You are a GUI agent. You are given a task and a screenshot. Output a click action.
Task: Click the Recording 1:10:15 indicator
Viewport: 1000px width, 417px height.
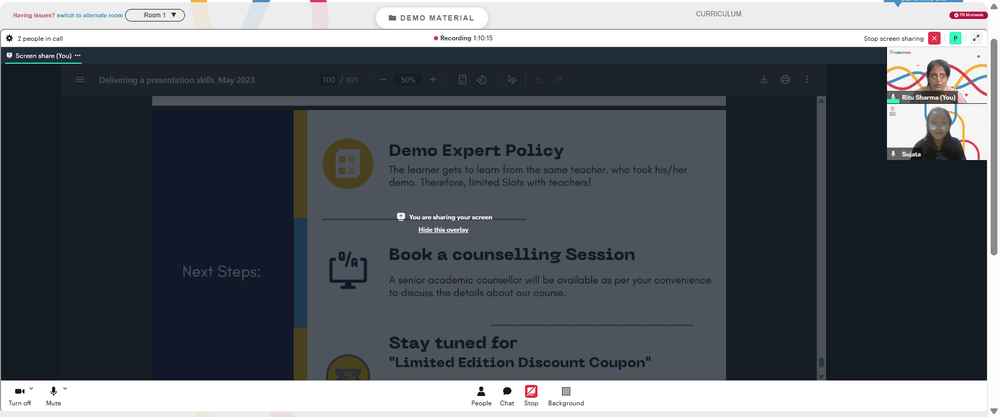[x=463, y=38]
